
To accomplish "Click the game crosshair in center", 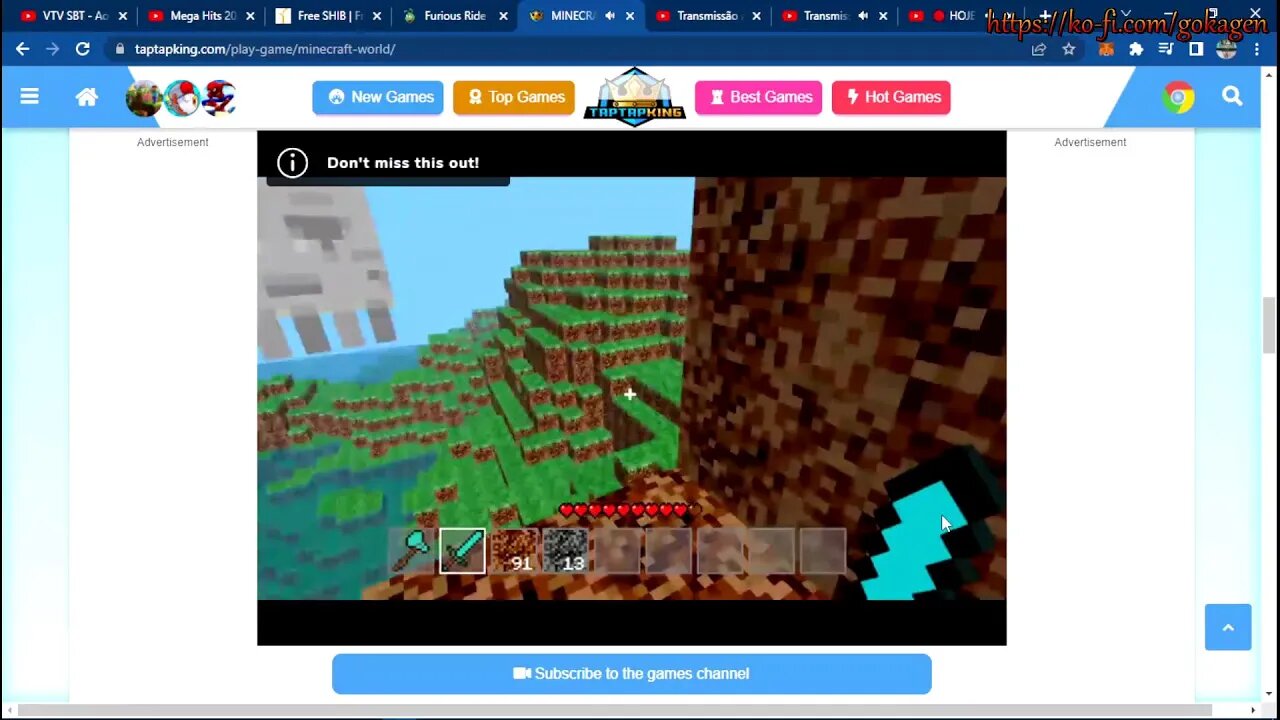I will tap(630, 394).
